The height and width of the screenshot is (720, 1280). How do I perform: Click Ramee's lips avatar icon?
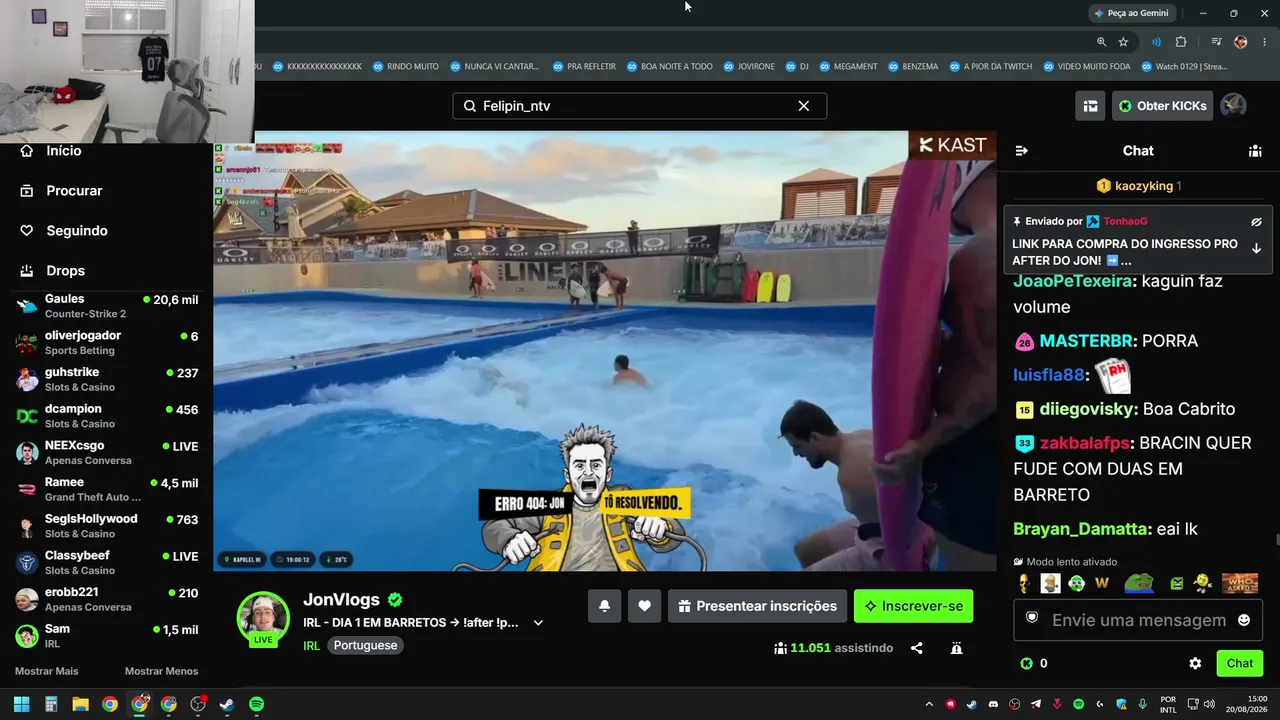click(27, 489)
